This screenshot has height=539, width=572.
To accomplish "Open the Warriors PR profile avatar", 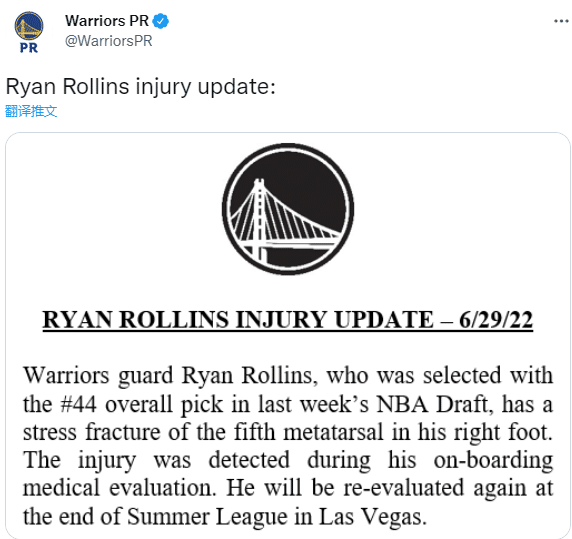I will [x=29, y=32].
